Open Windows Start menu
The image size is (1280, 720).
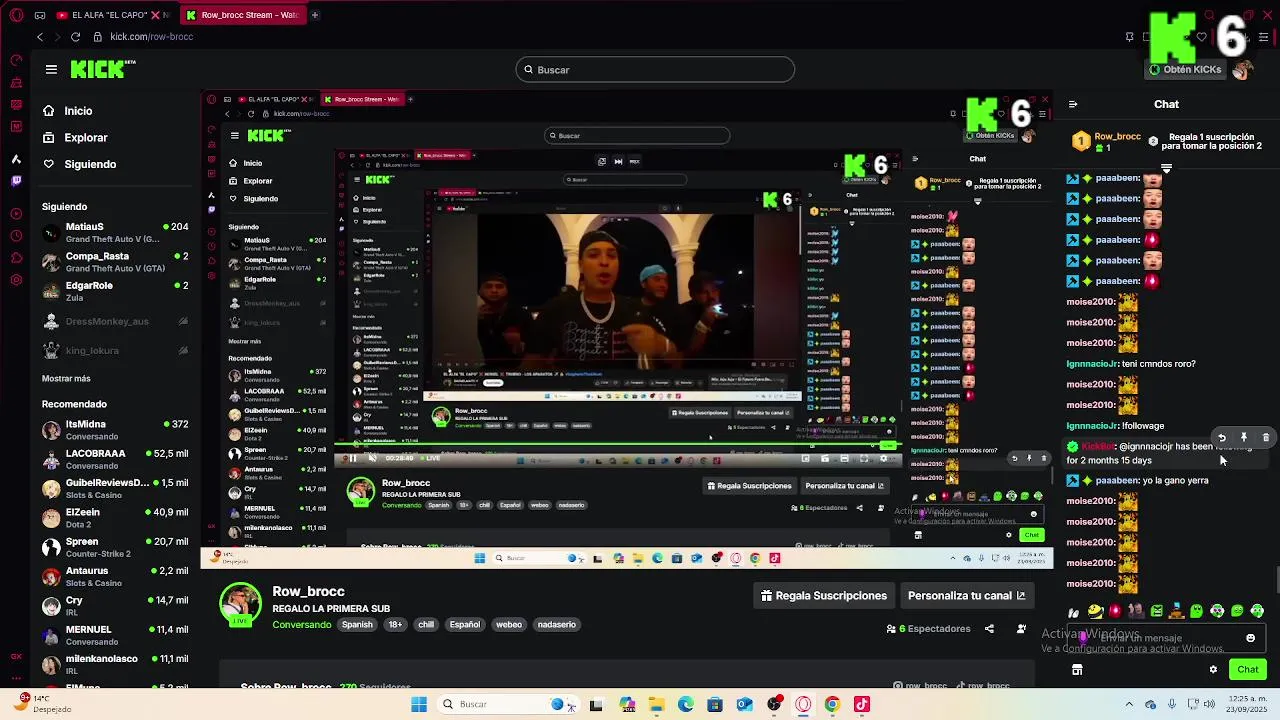coord(419,704)
